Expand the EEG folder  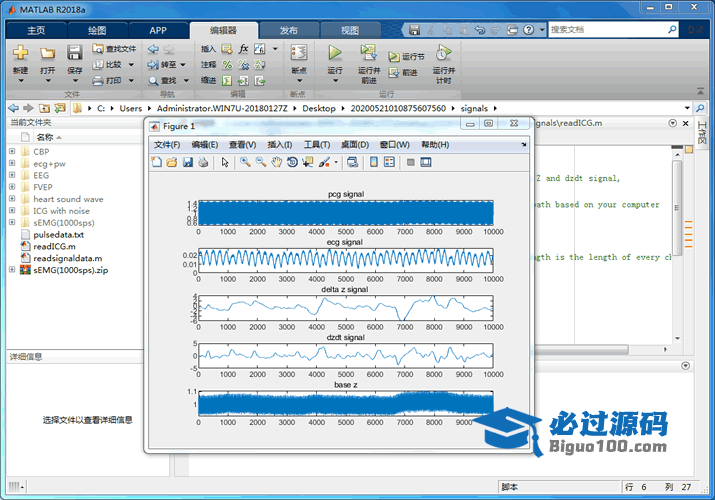(12, 175)
